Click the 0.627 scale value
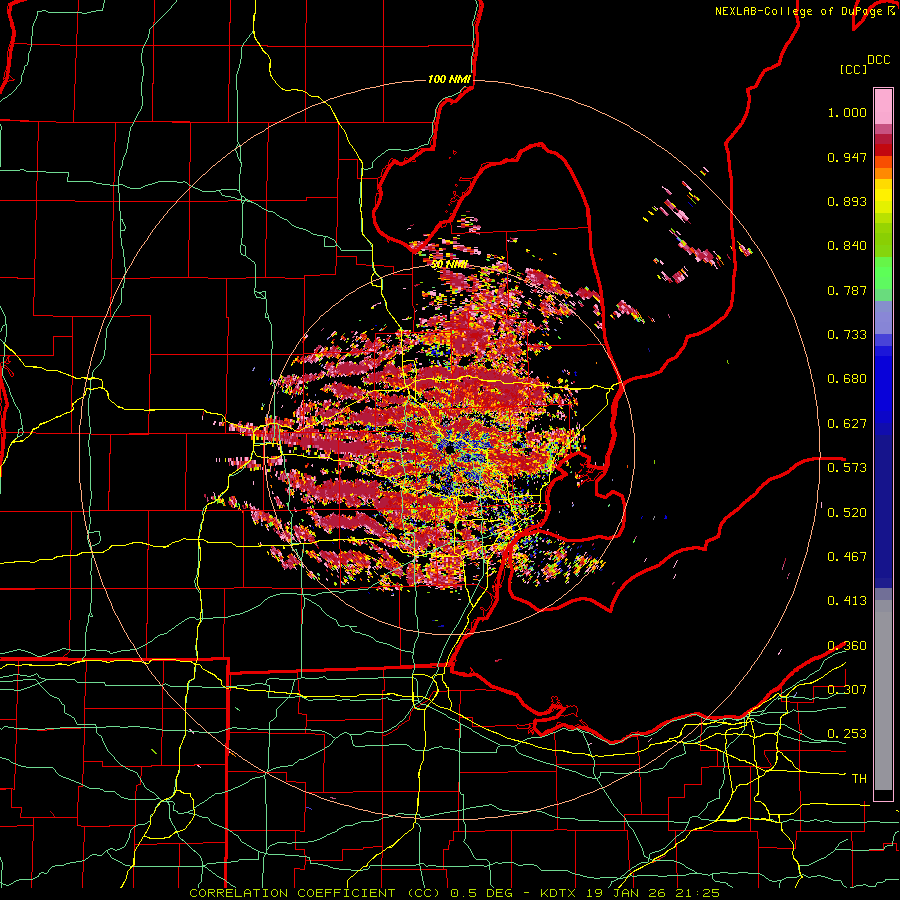This screenshot has width=900, height=900. [x=847, y=424]
